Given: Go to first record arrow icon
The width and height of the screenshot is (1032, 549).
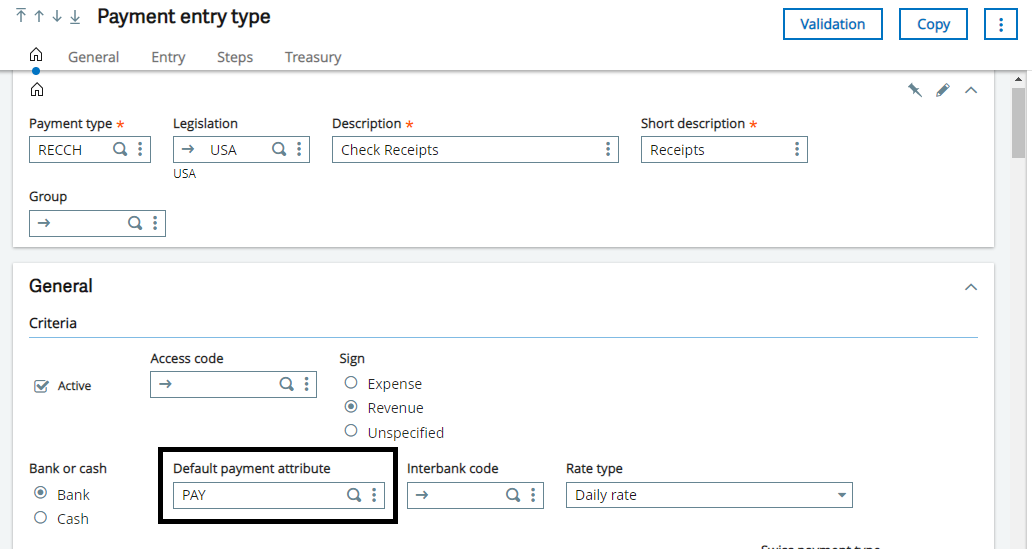Looking at the screenshot, I should tap(21, 16).
